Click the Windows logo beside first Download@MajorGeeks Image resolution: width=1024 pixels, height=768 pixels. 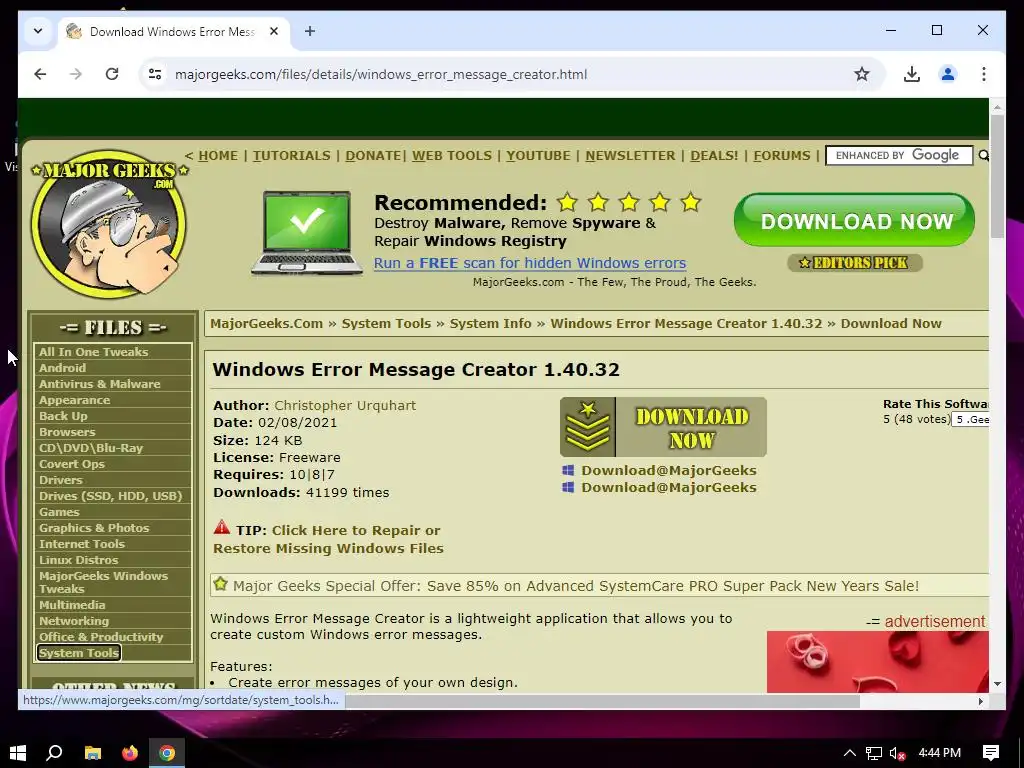point(568,470)
